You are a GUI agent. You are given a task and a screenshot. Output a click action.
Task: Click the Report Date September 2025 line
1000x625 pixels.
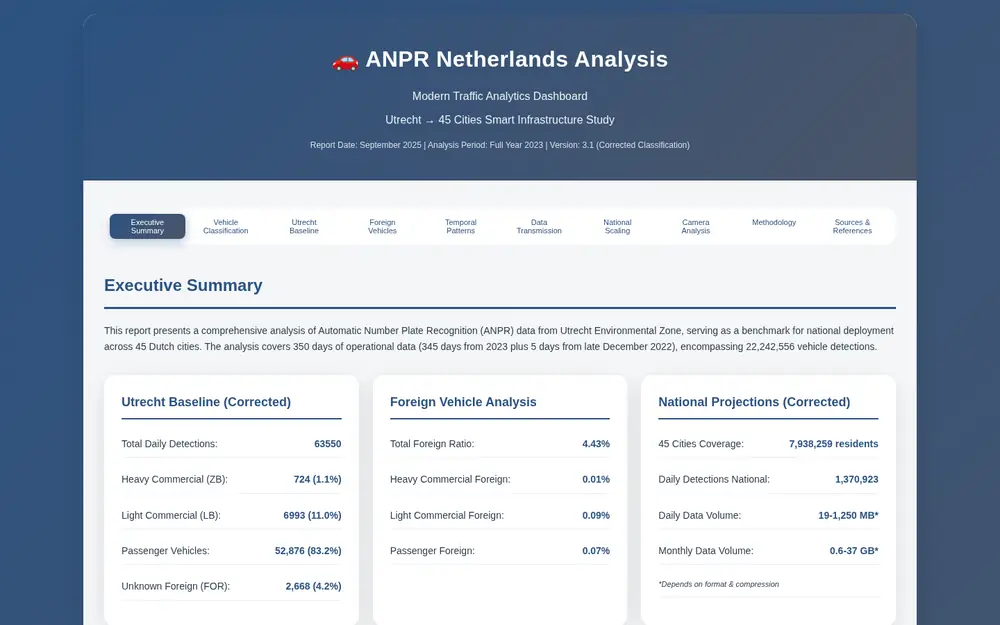coord(500,145)
